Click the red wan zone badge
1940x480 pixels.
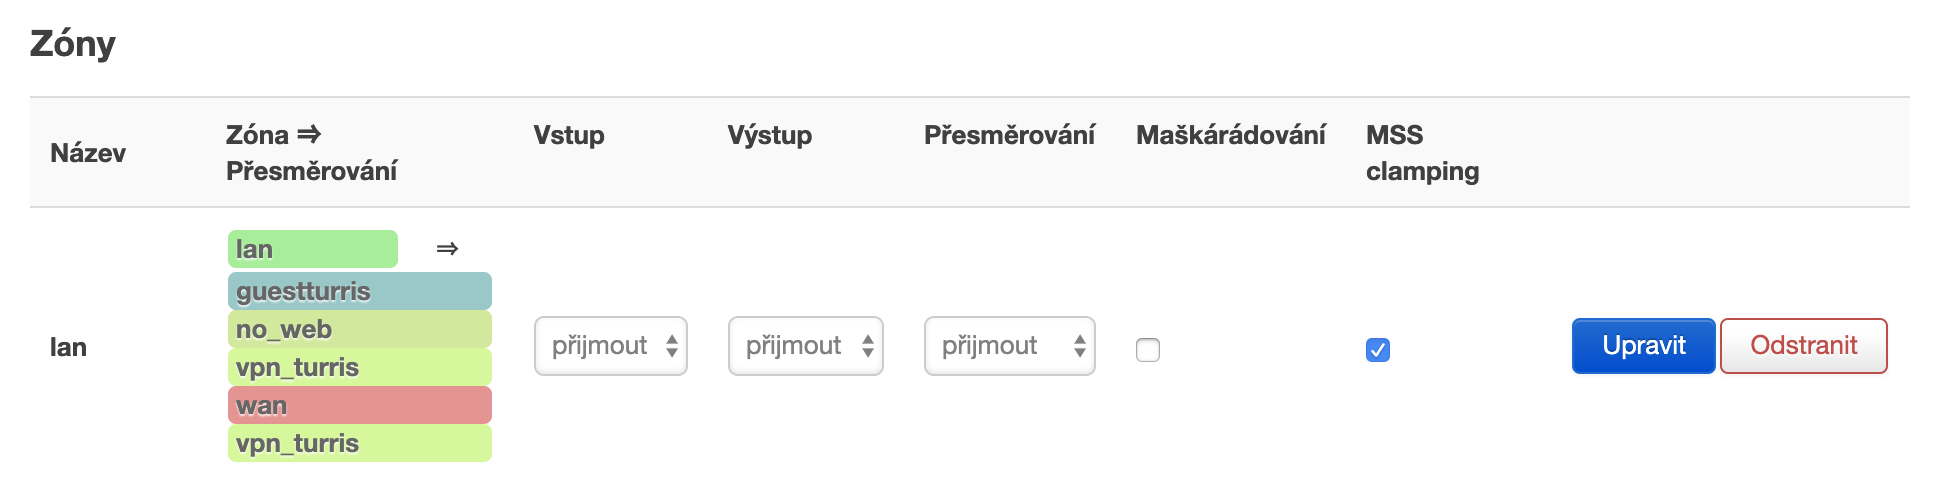click(359, 405)
